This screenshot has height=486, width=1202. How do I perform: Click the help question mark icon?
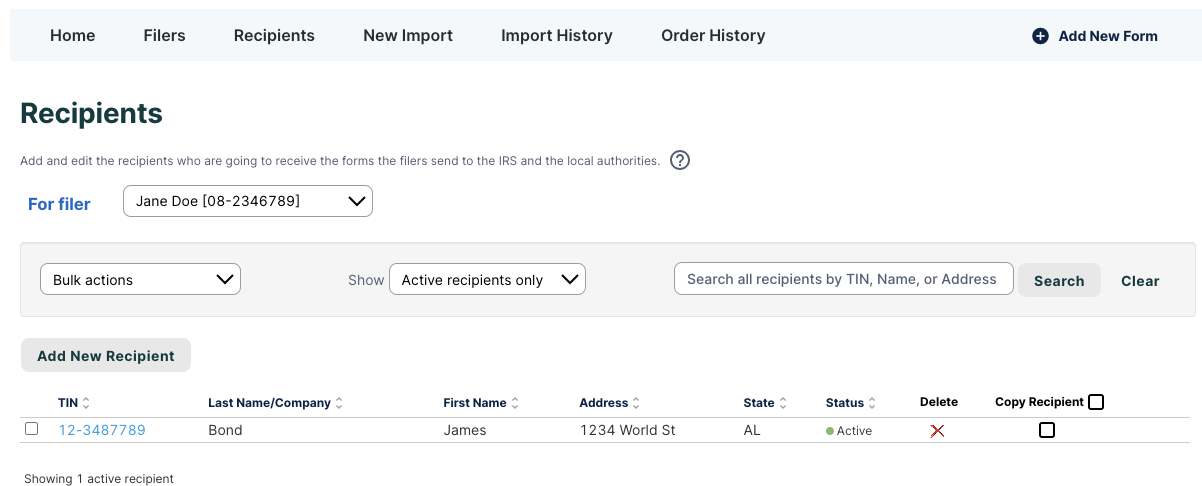680,160
